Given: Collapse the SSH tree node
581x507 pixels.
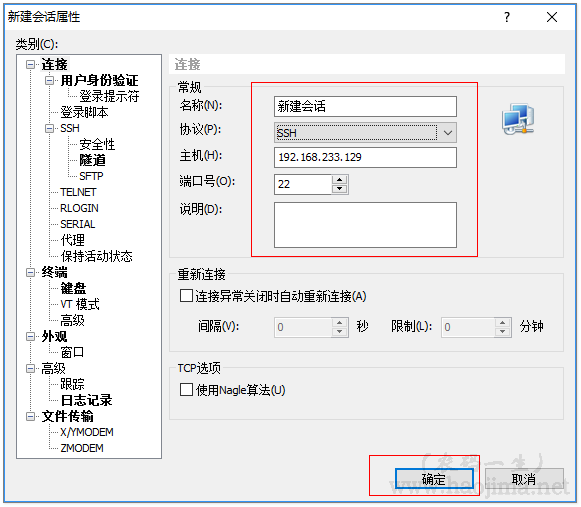Looking at the screenshot, I should pos(49,129).
